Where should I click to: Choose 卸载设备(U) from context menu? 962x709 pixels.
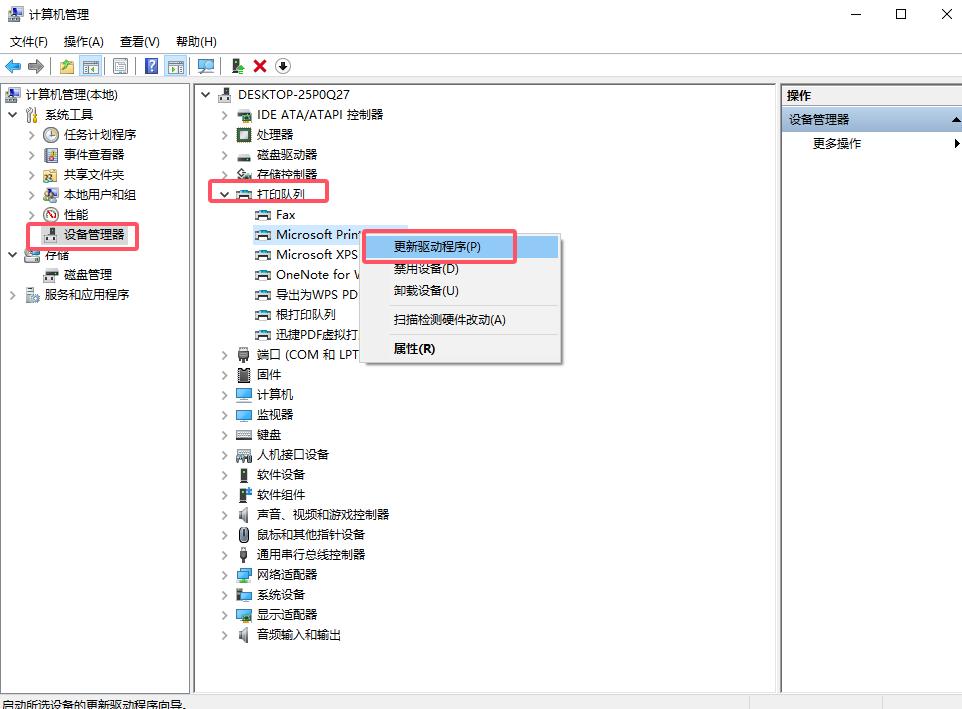point(426,290)
